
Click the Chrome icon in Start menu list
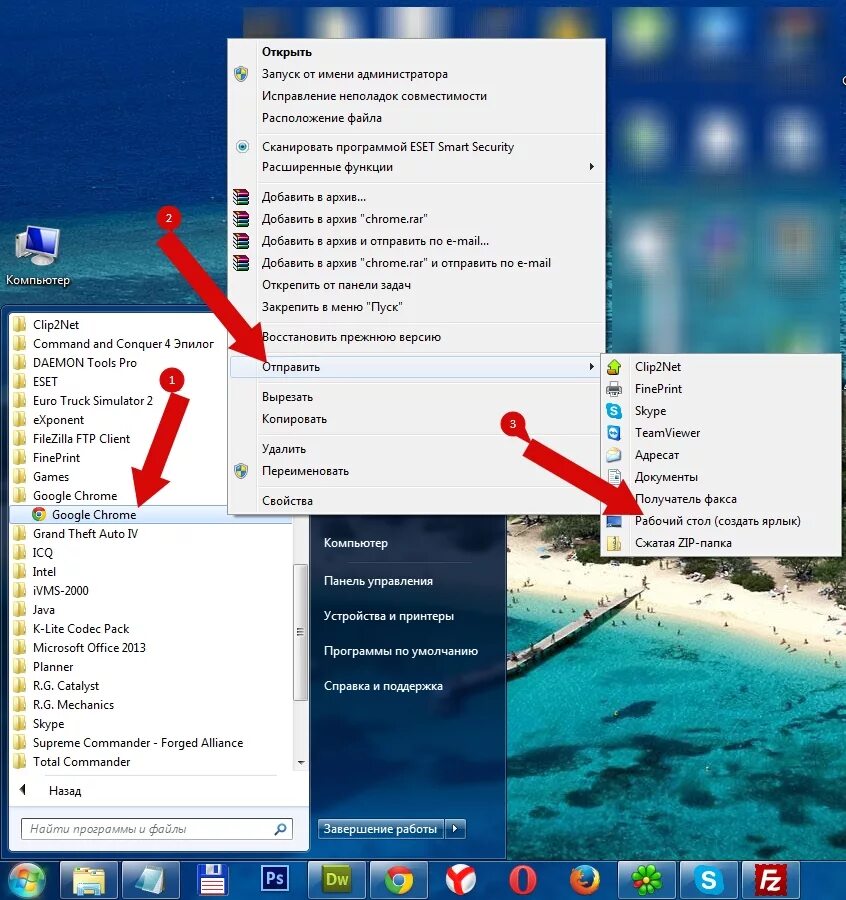(39, 514)
